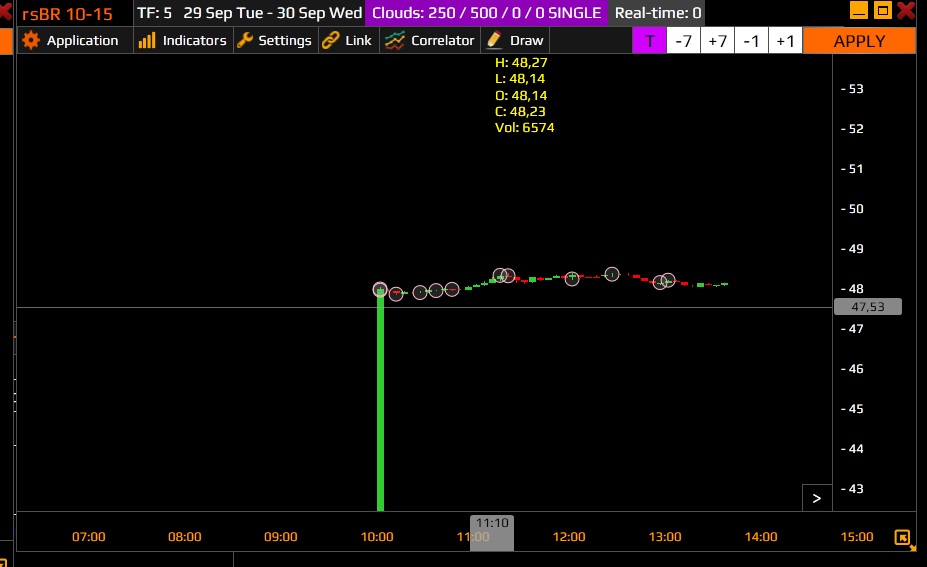This screenshot has height=567, width=927.
Task: Click the orange APPLY button
Action: coord(859,41)
